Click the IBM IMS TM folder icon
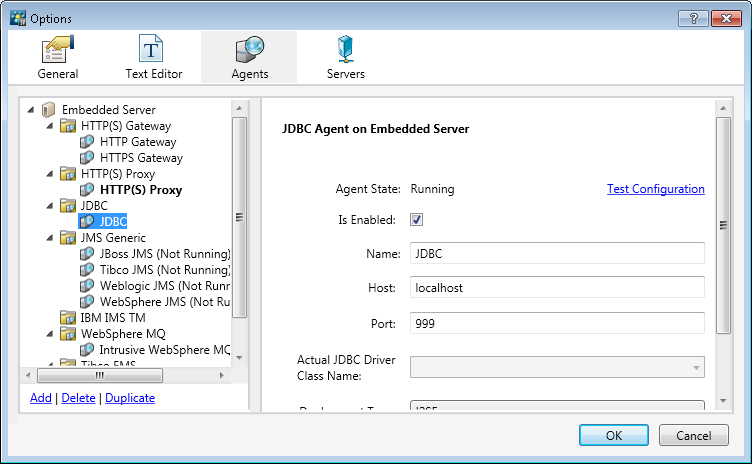This screenshot has width=752, height=464. (68, 318)
